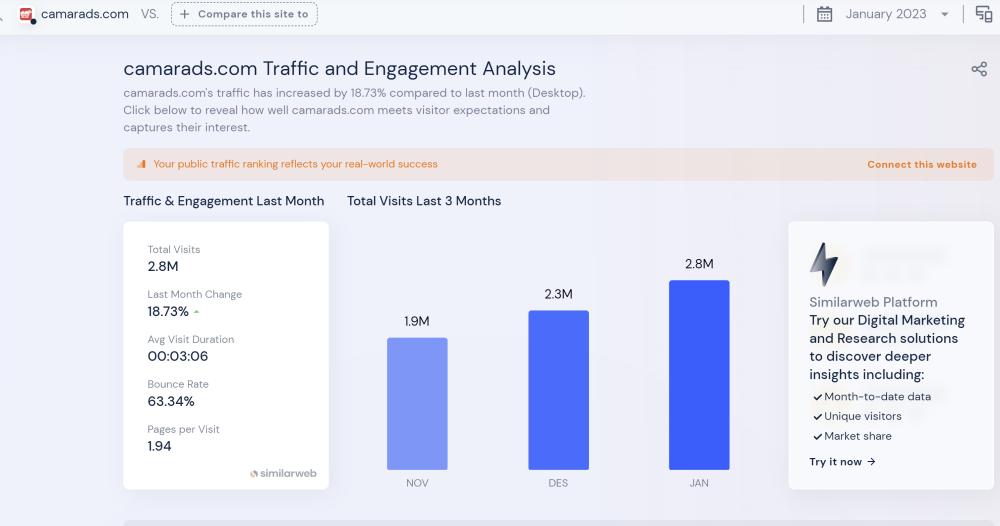Screen dimensions: 1000x526
Task: Click the Similarweb lightning bolt logo
Action: coord(824,265)
